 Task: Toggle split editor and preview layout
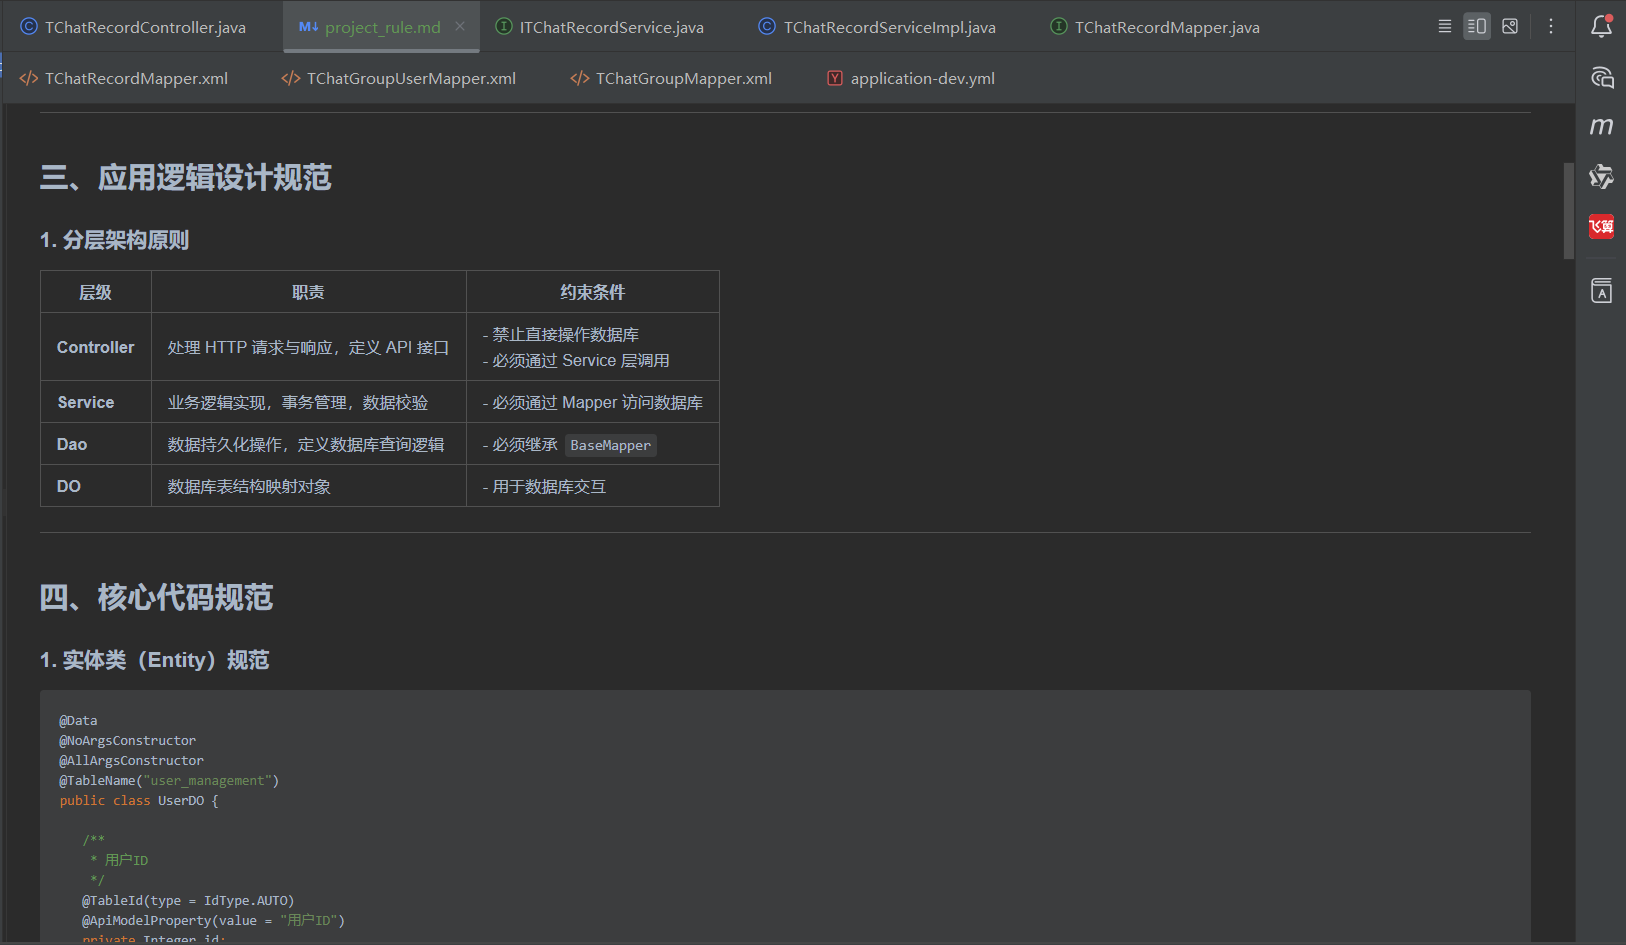pyautogui.click(x=1477, y=26)
